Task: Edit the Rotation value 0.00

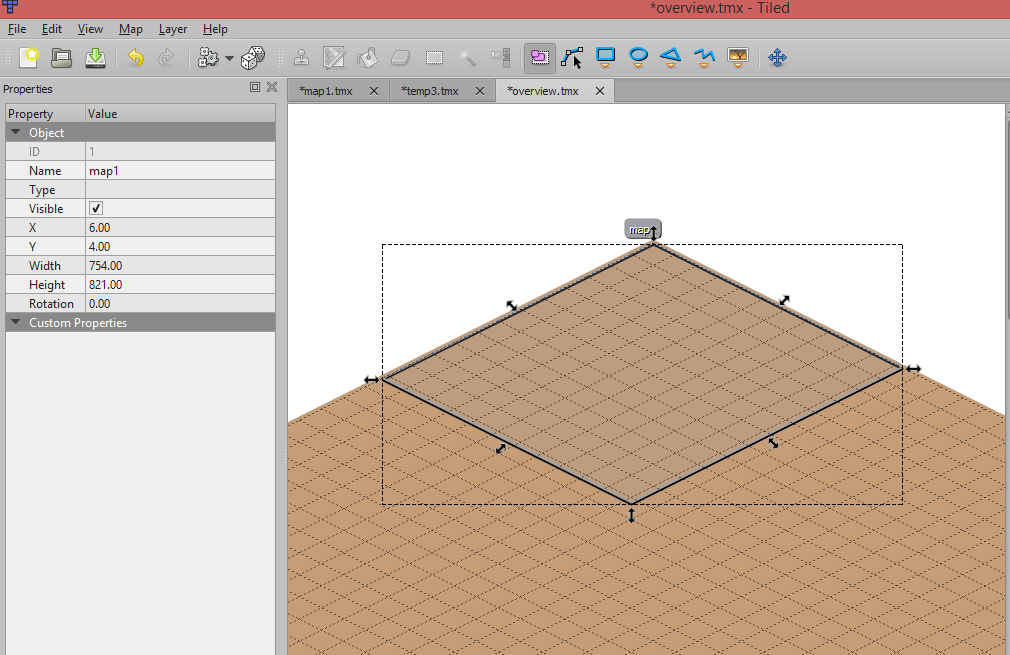Action: [180, 303]
